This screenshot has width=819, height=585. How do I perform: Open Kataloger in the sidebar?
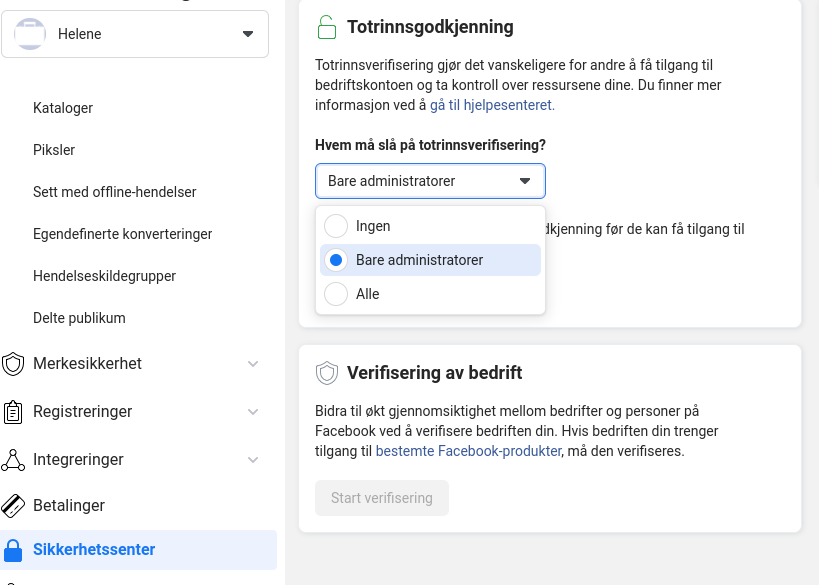tap(63, 108)
